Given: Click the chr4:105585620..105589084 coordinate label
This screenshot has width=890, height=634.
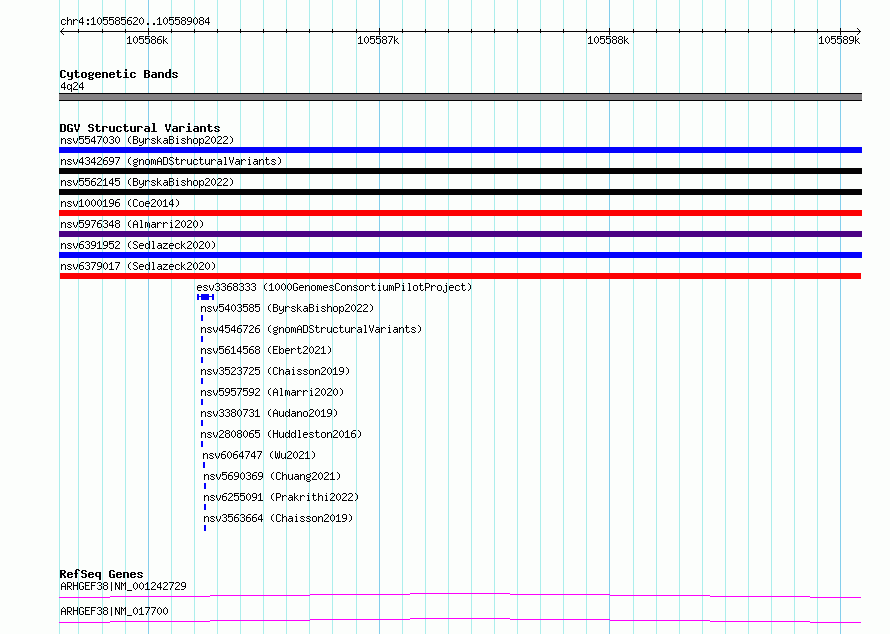Looking at the screenshot, I should tap(135, 22).
